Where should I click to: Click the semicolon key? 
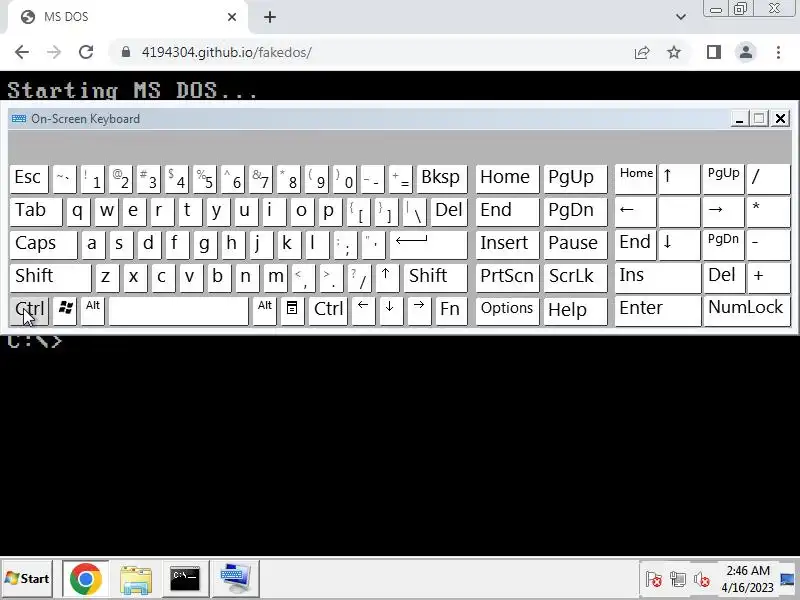coord(344,244)
